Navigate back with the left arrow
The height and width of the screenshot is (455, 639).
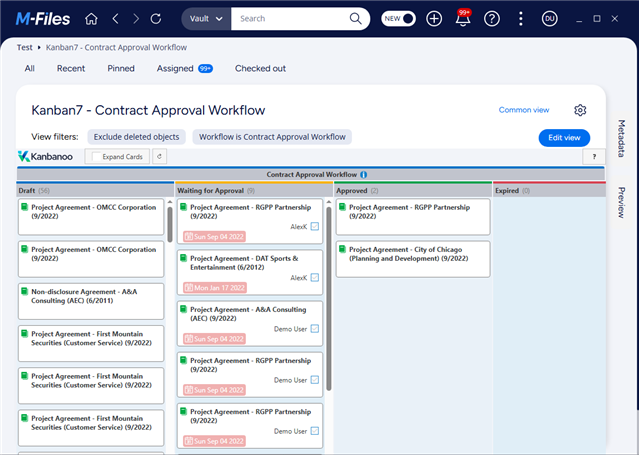[115, 19]
